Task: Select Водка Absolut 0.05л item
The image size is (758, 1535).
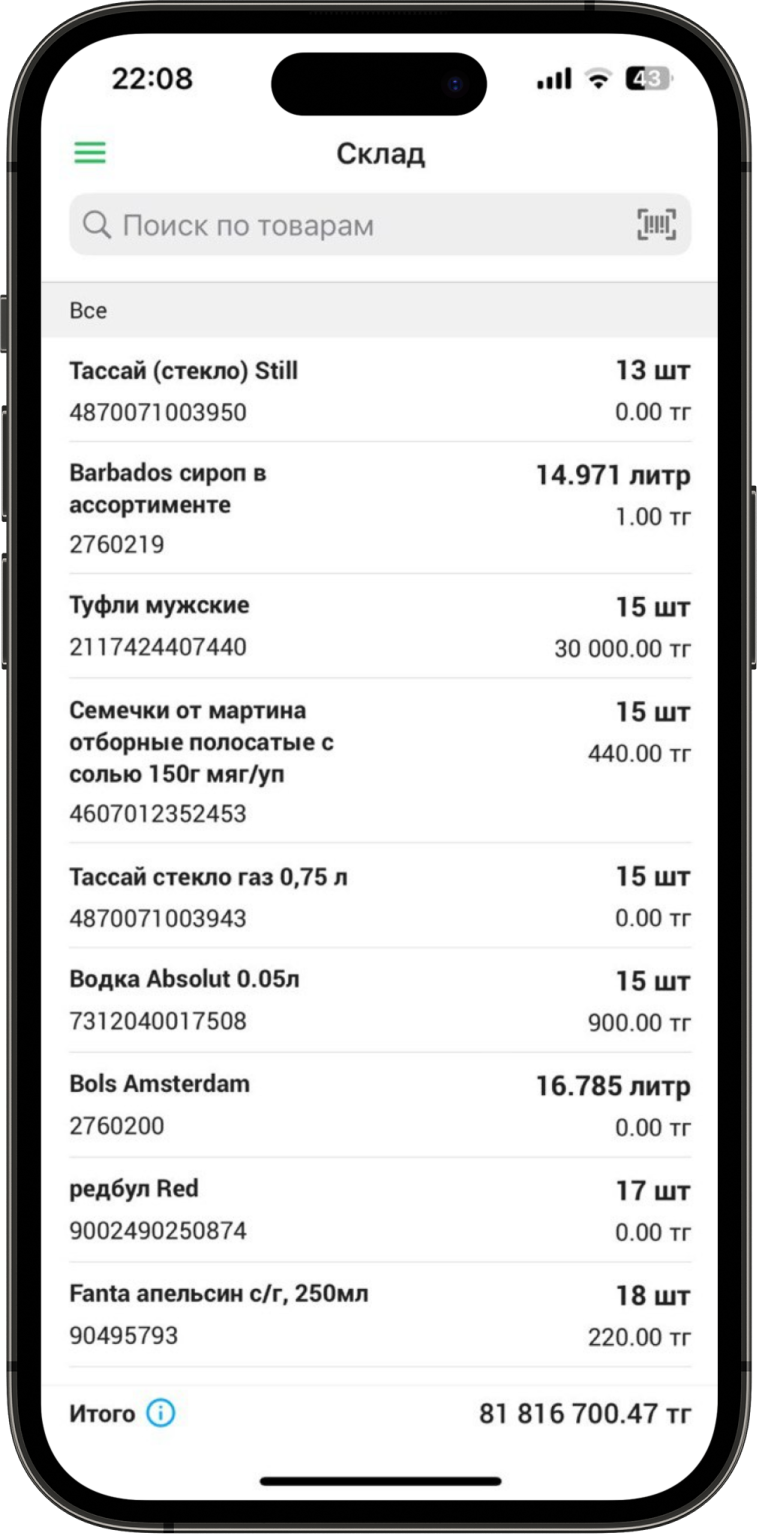Action: [379, 1000]
